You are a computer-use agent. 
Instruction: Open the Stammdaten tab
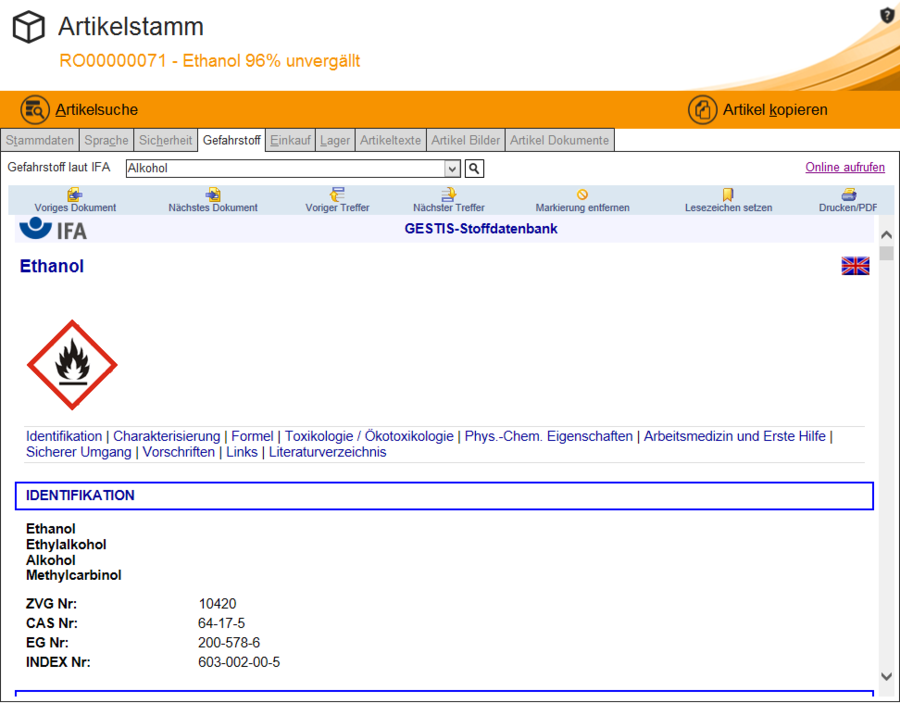[40, 141]
